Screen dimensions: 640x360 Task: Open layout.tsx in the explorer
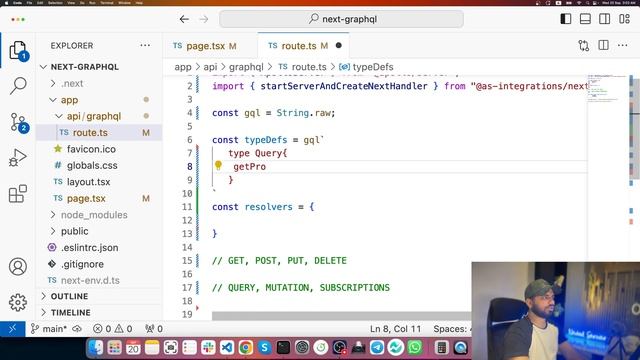(99, 182)
